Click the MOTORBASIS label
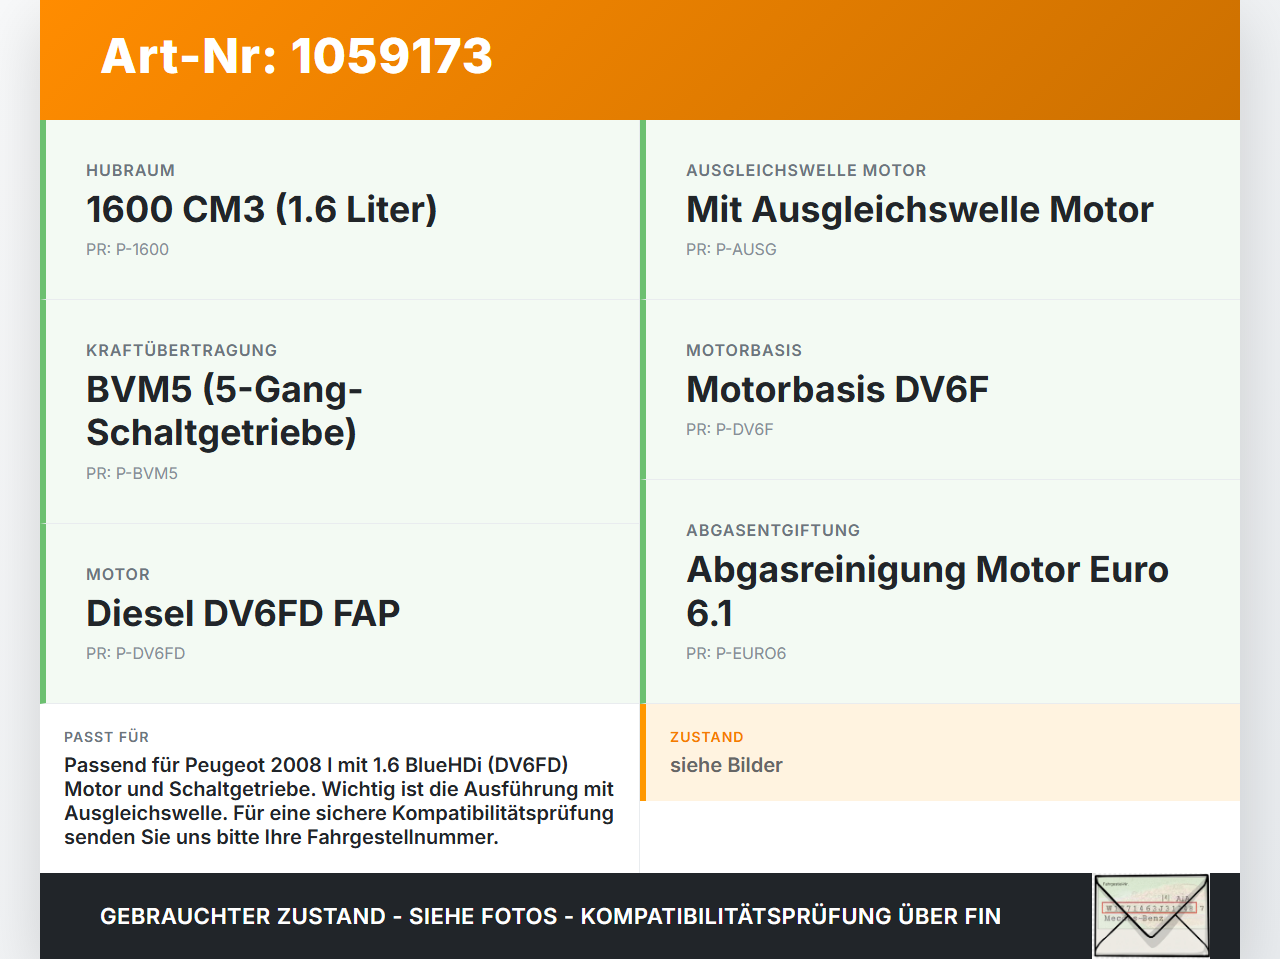This screenshot has width=1280, height=959. tap(744, 350)
